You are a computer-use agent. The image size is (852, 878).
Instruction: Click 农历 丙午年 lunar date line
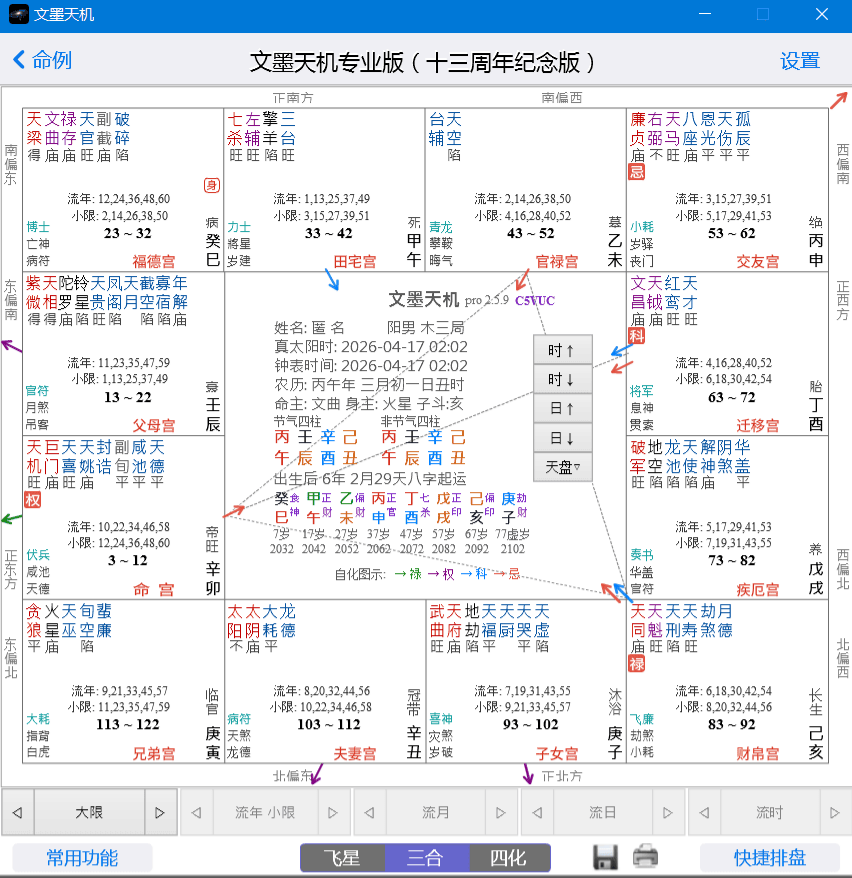tap(369, 385)
